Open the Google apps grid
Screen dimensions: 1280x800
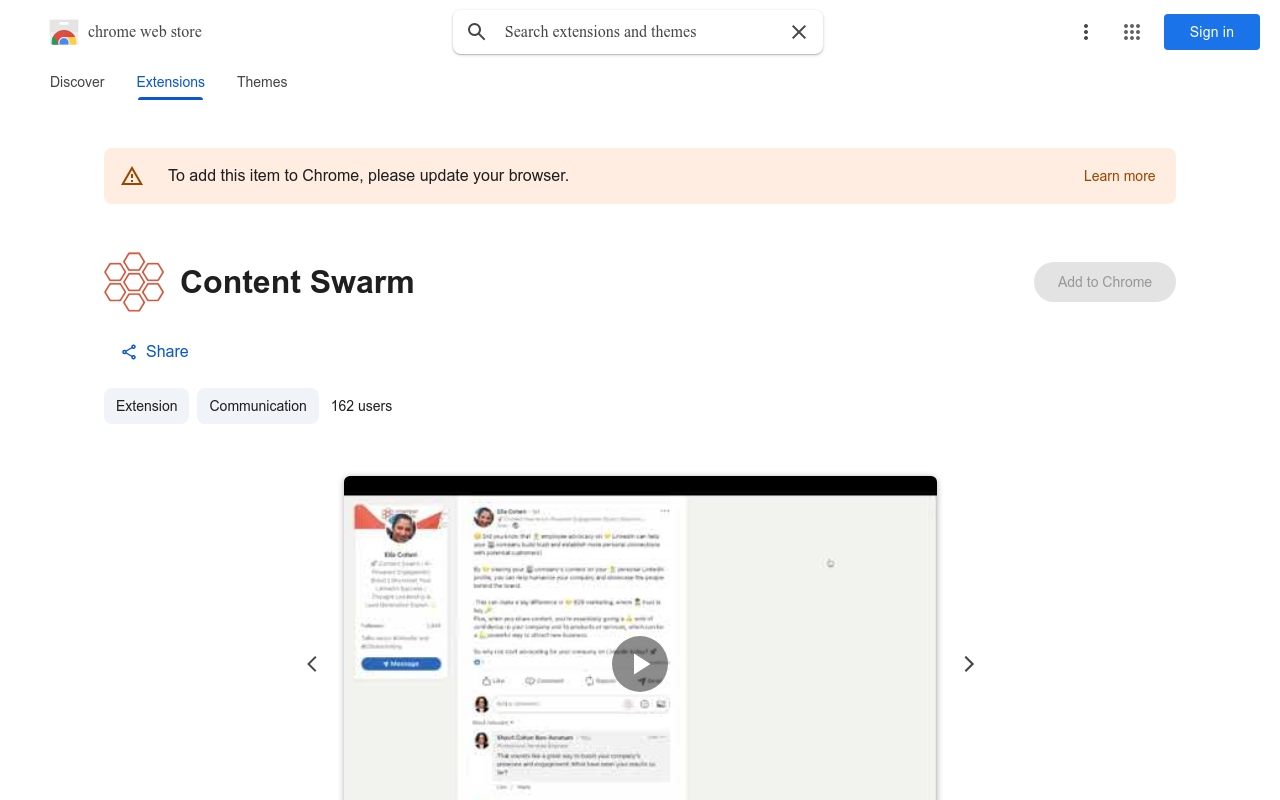pos(1132,32)
